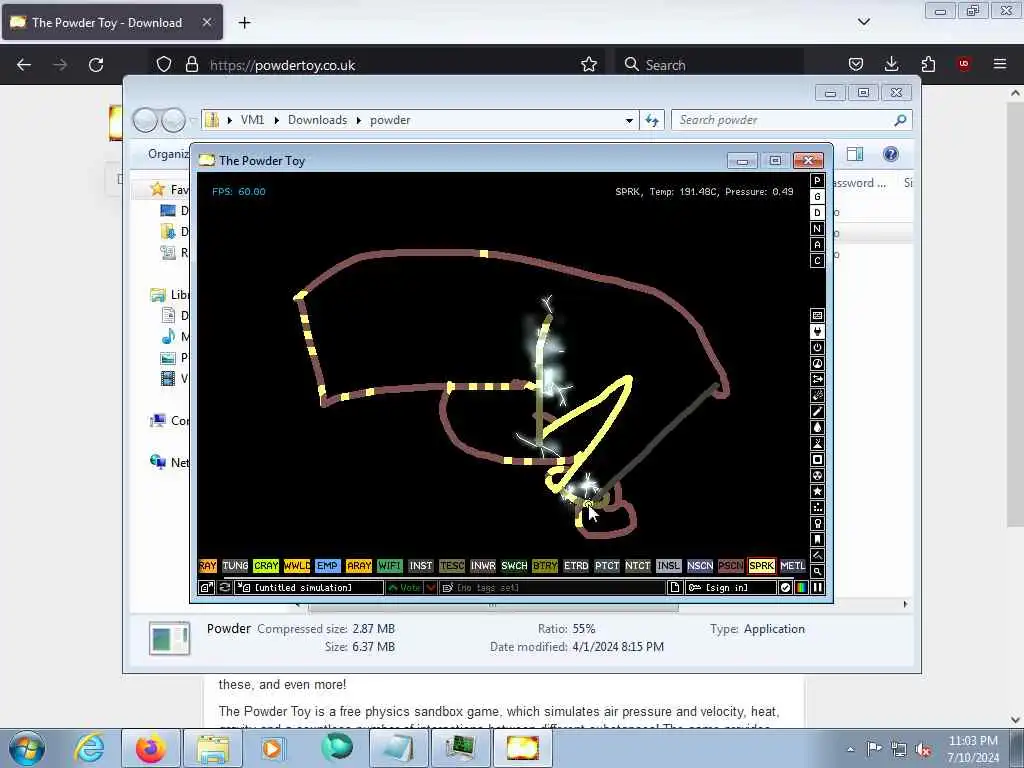Screen dimensions: 1024x768
Task: Click the Explorer horizontal scrollbar thumb
Action: coord(493,606)
